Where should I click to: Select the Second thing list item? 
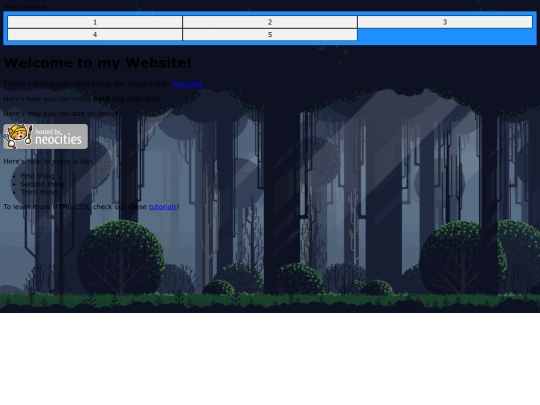(x=42, y=184)
